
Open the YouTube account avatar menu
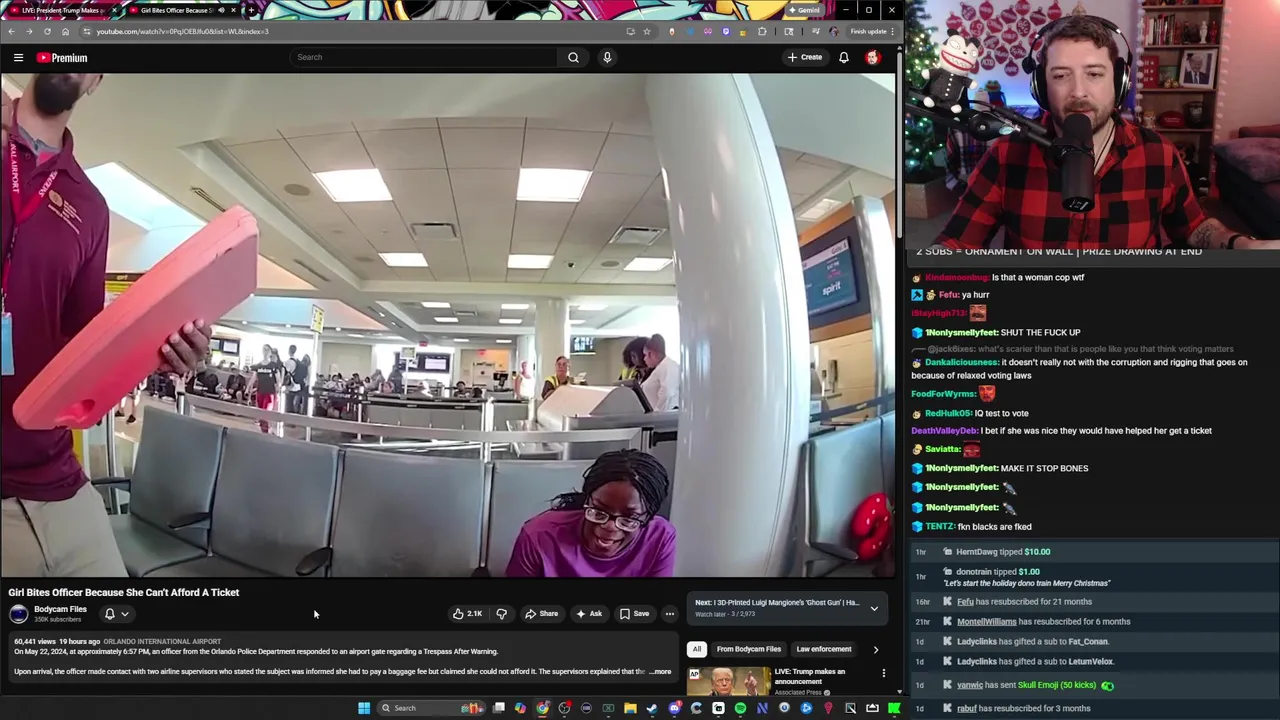tap(872, 57)
